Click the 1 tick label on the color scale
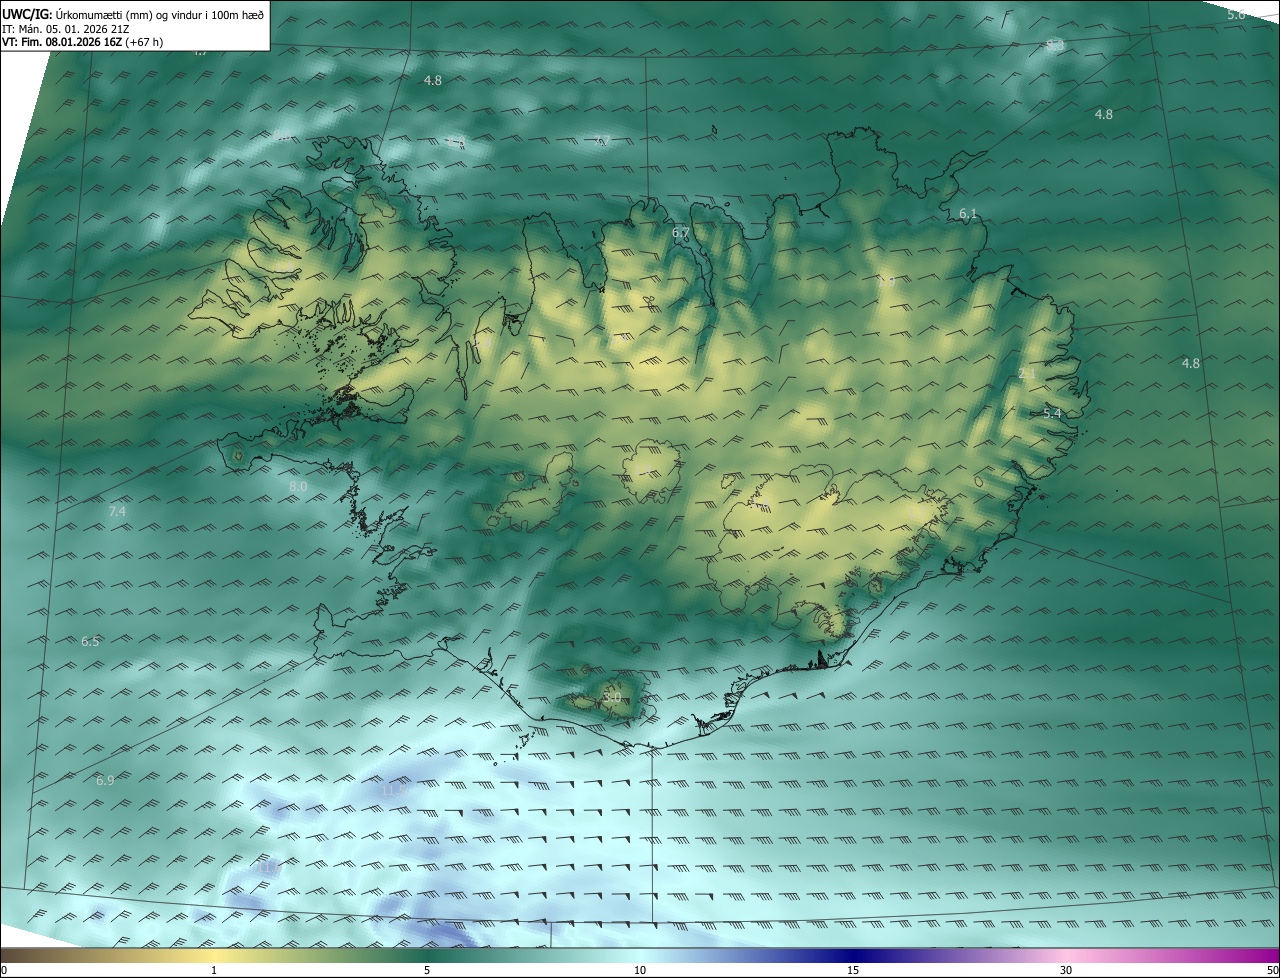This screenshot has width=1280, height=978. (x=214, y=970)
